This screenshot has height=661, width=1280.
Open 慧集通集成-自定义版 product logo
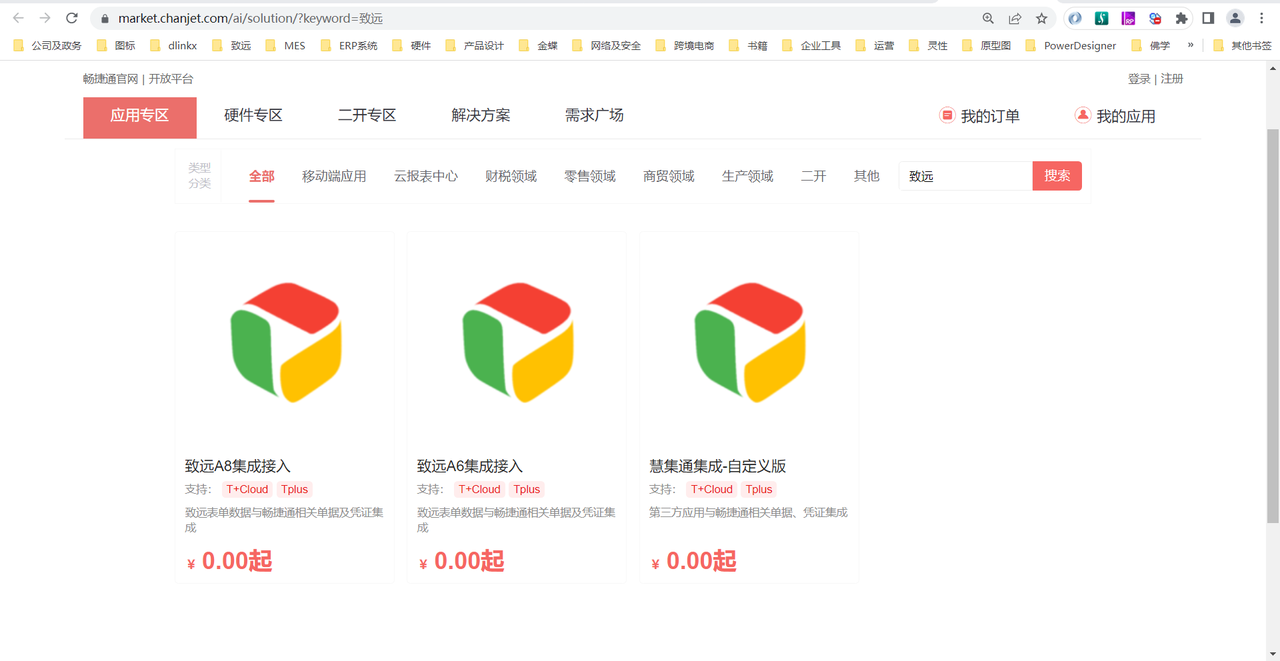pos(749,342)
